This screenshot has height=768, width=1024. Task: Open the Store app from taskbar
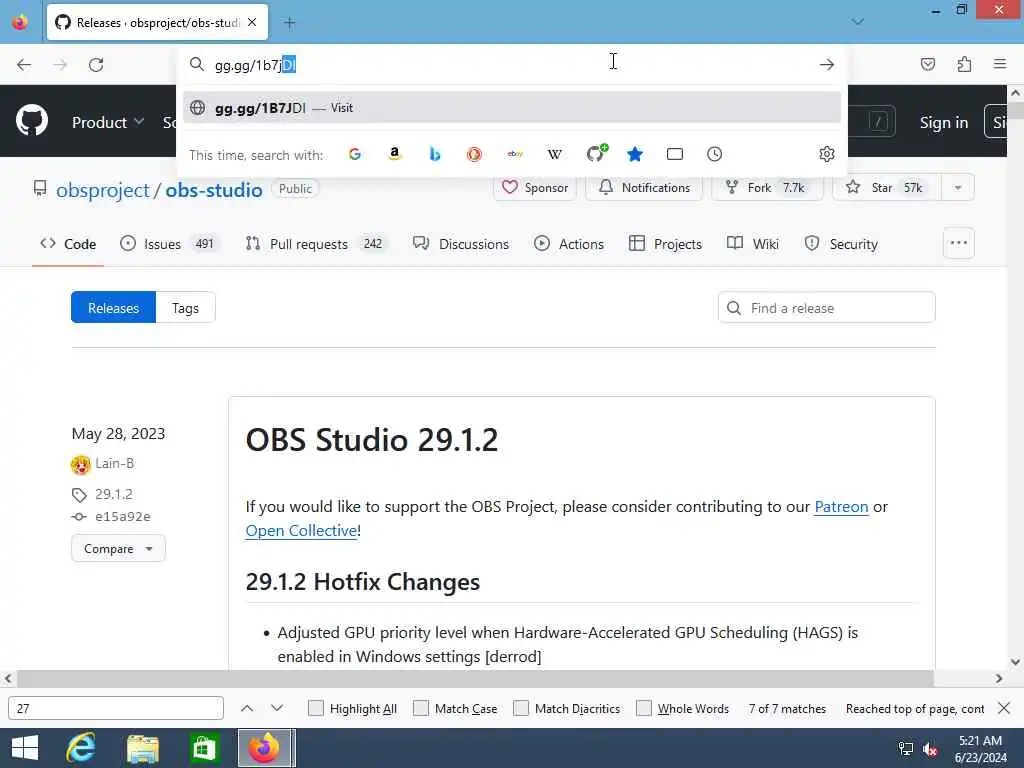(x=204, y=748)
